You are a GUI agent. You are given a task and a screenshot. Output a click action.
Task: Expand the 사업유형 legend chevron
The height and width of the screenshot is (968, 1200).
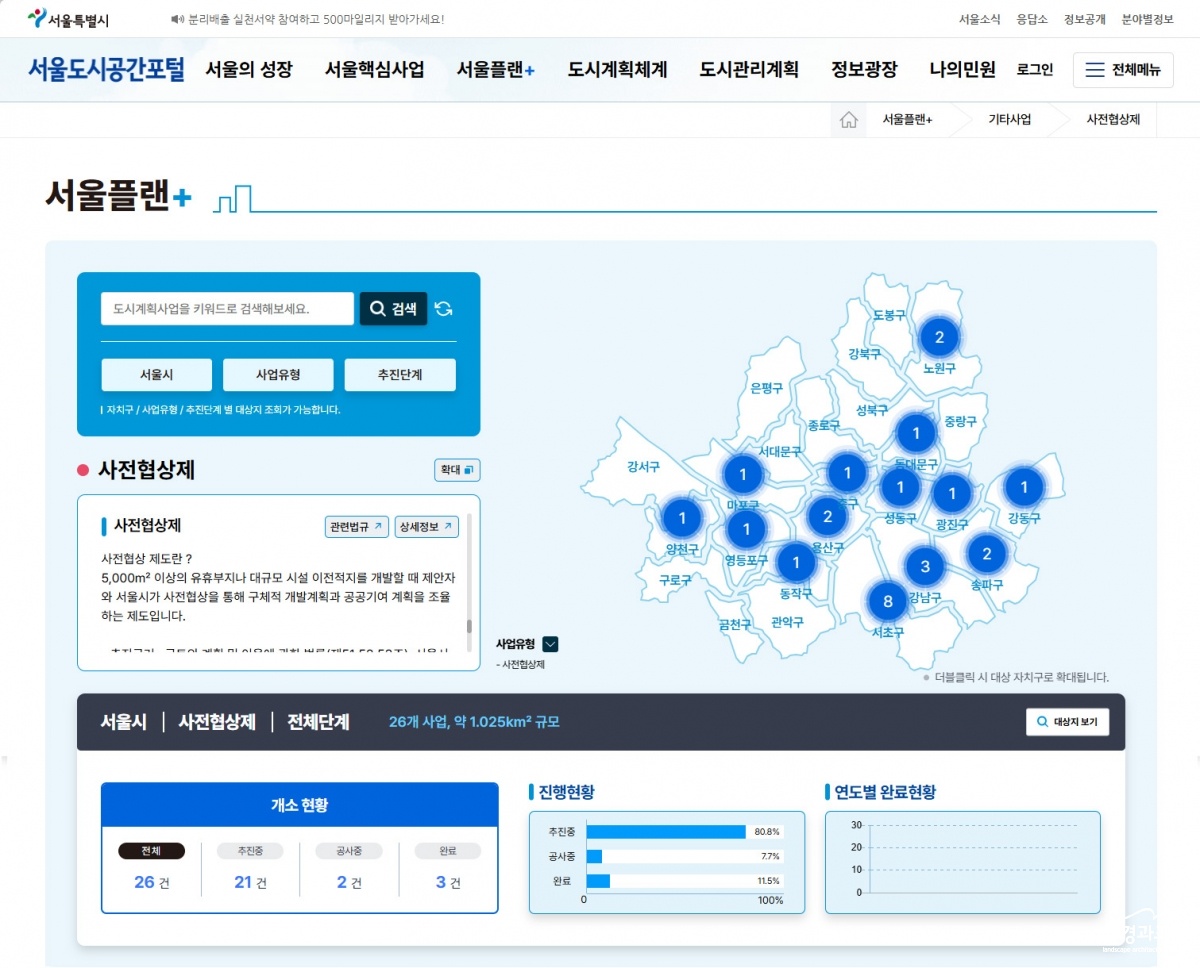[550, 644]
